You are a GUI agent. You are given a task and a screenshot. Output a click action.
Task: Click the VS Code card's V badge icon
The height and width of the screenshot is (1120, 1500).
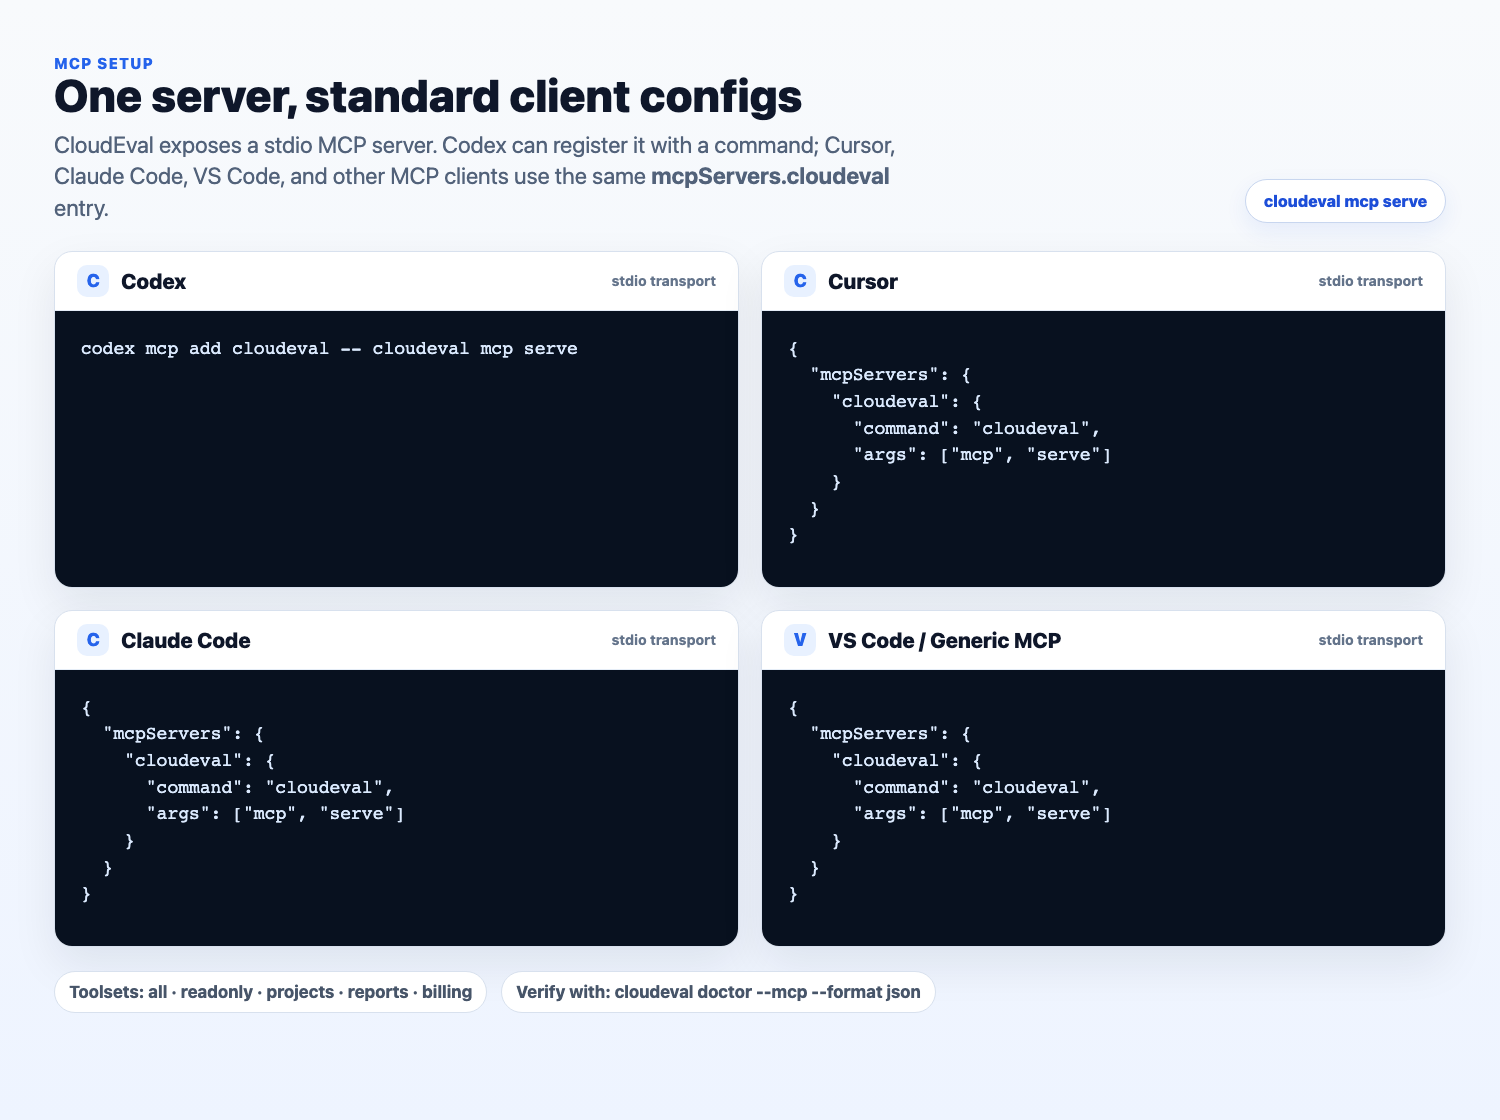tap(800, 640)
